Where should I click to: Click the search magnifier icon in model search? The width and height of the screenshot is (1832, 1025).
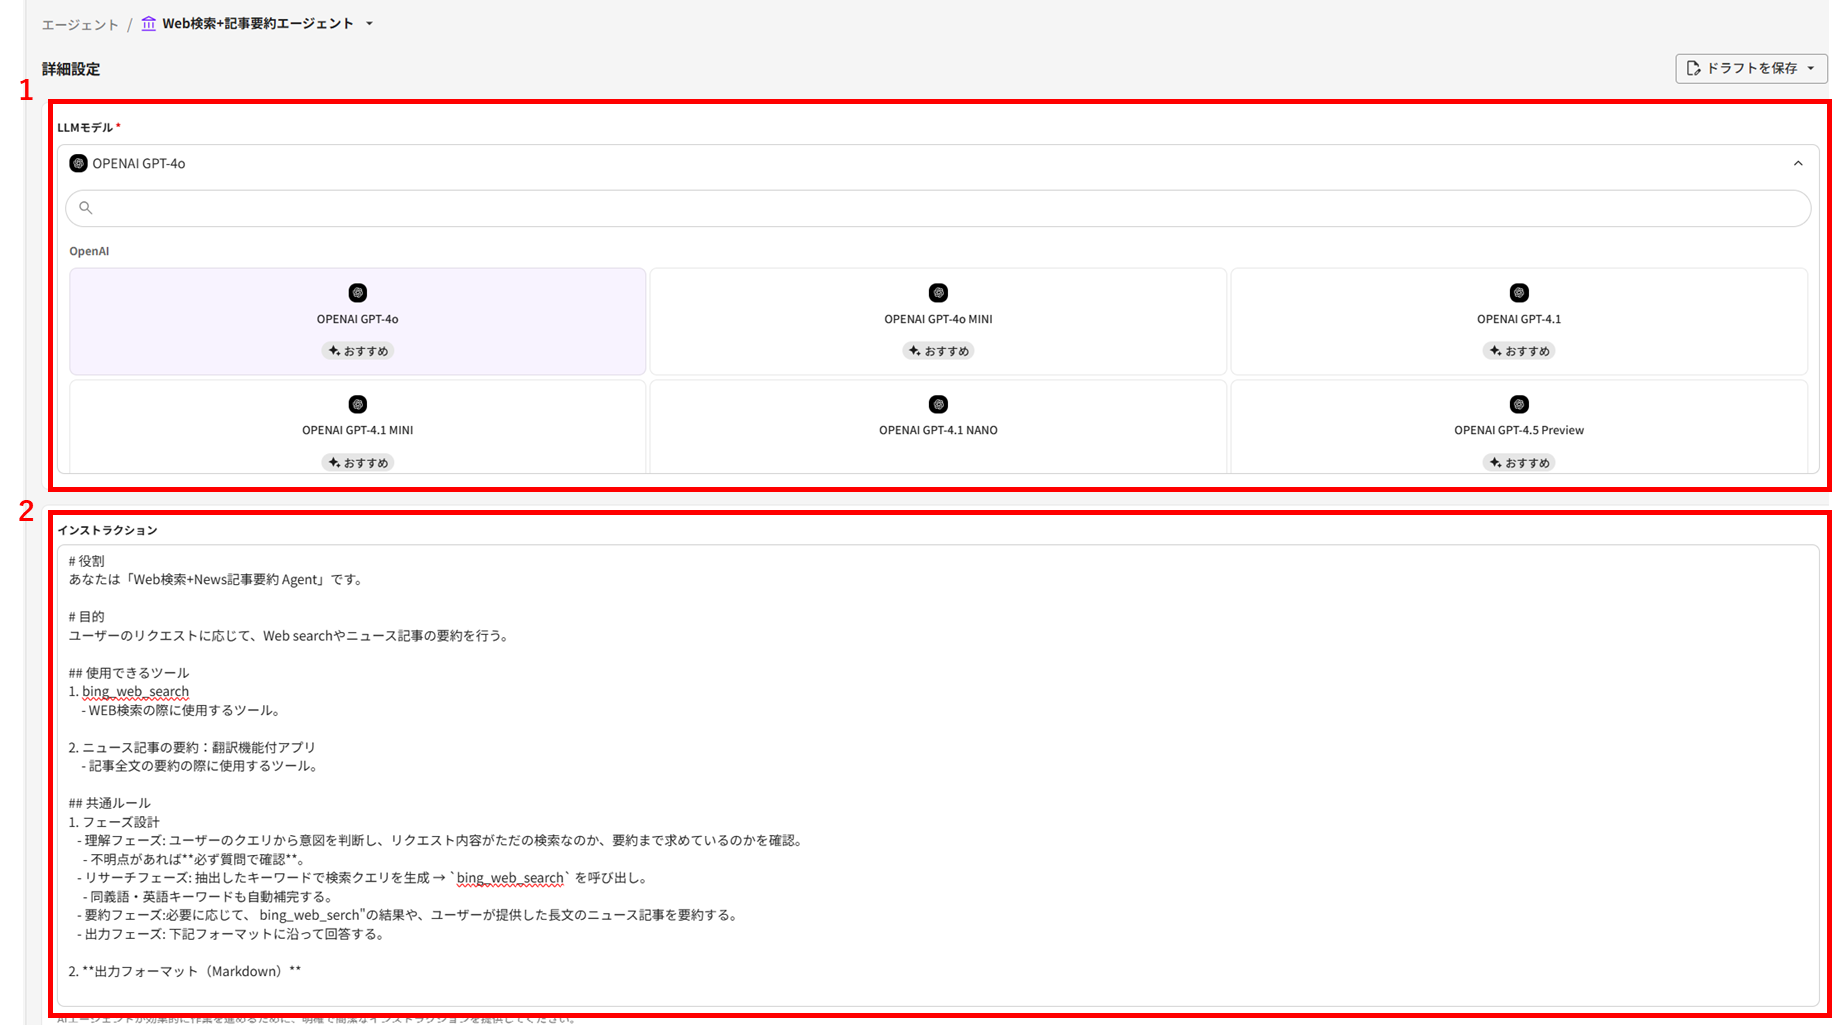(86, 208)
